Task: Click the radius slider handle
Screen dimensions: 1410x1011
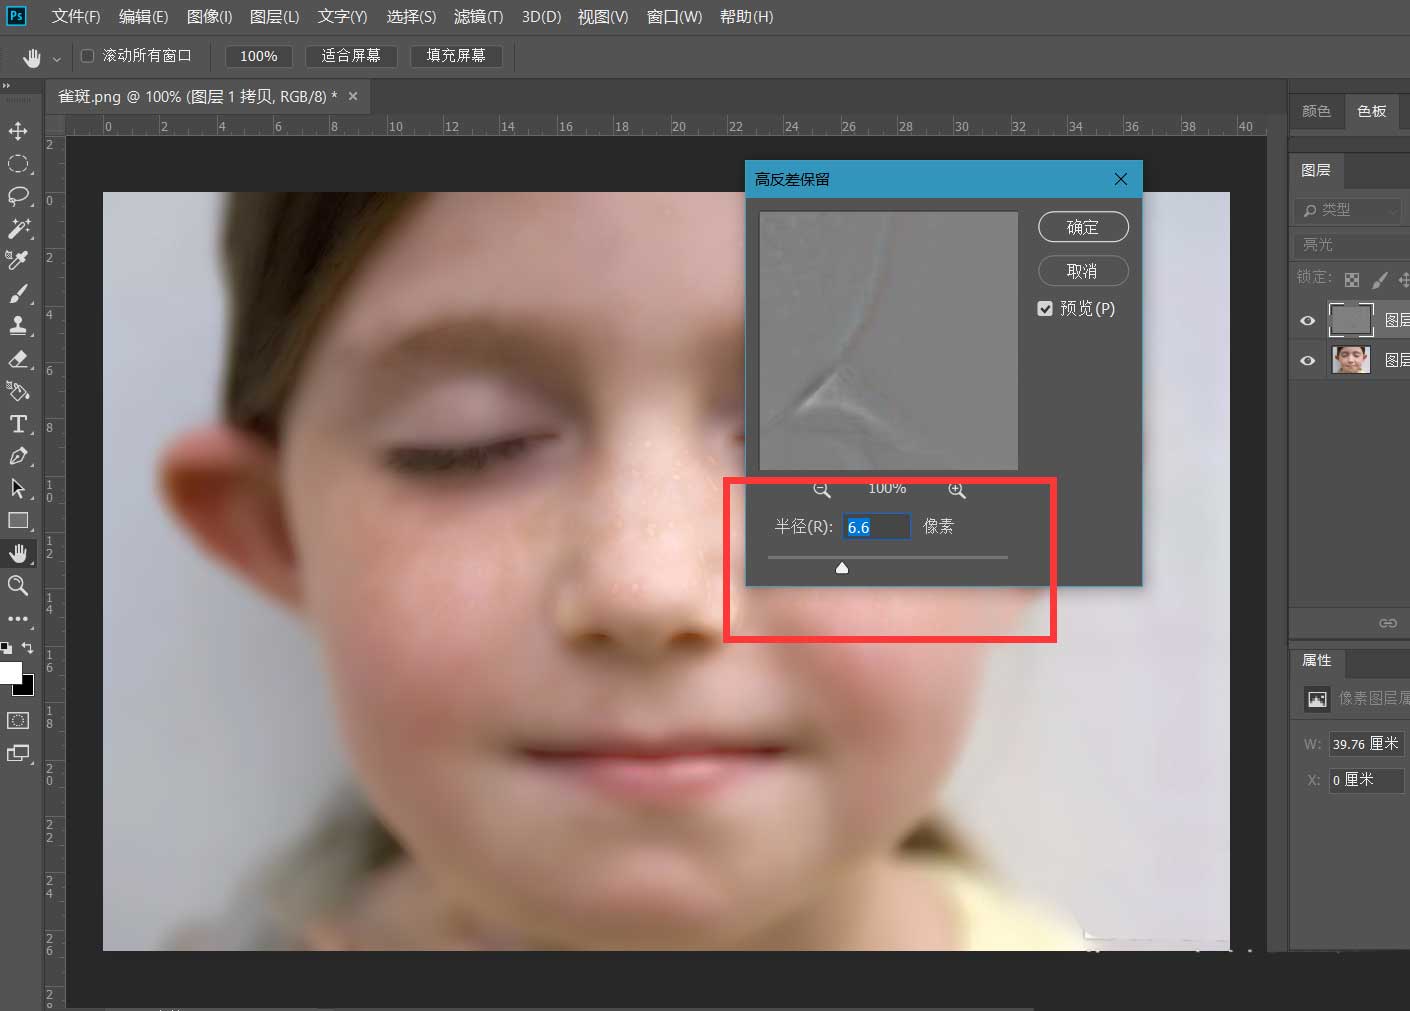Action: click(842, 568)
